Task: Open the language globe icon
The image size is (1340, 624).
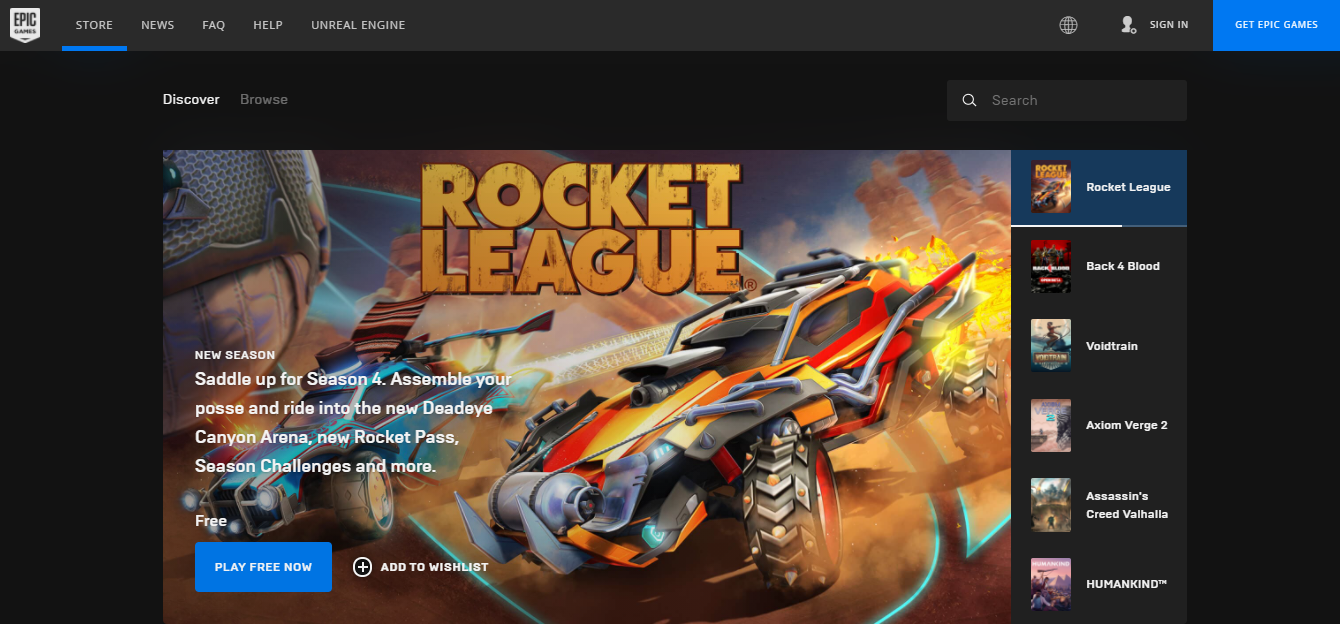Action: click(x=1068, y=25)
